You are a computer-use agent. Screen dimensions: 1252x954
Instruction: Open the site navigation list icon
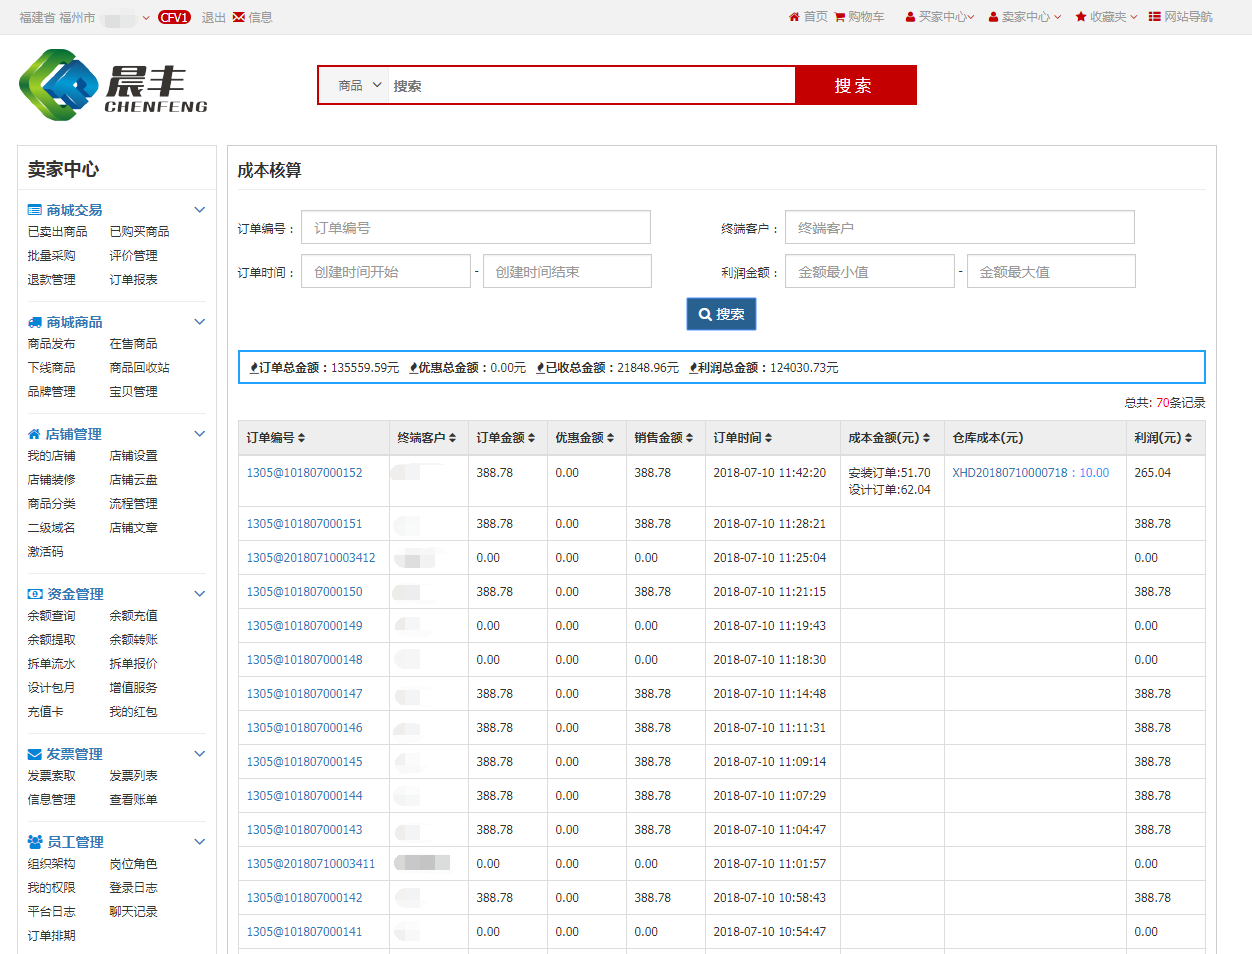[1154, 17]
